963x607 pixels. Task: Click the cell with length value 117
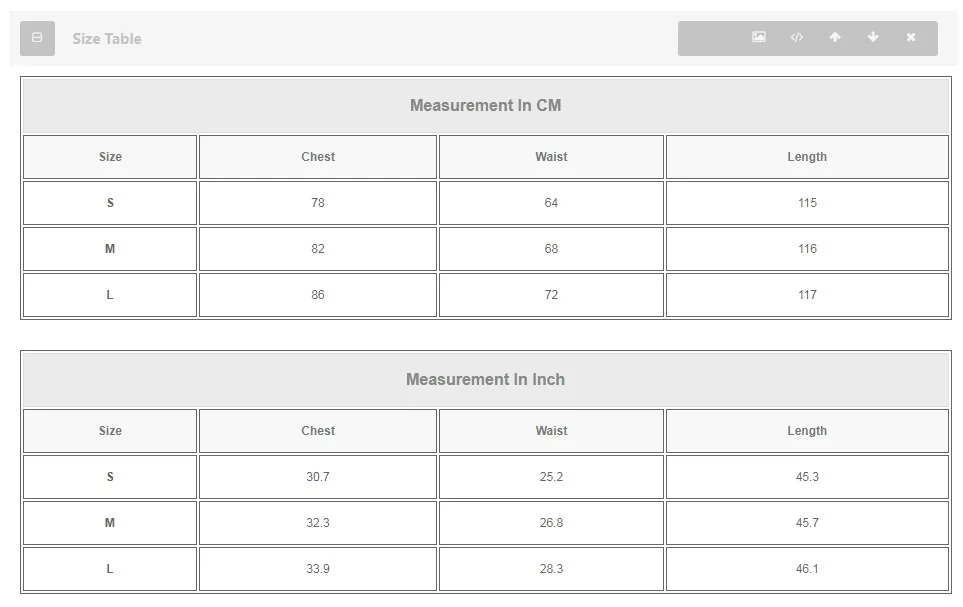(x=807, y=295)
